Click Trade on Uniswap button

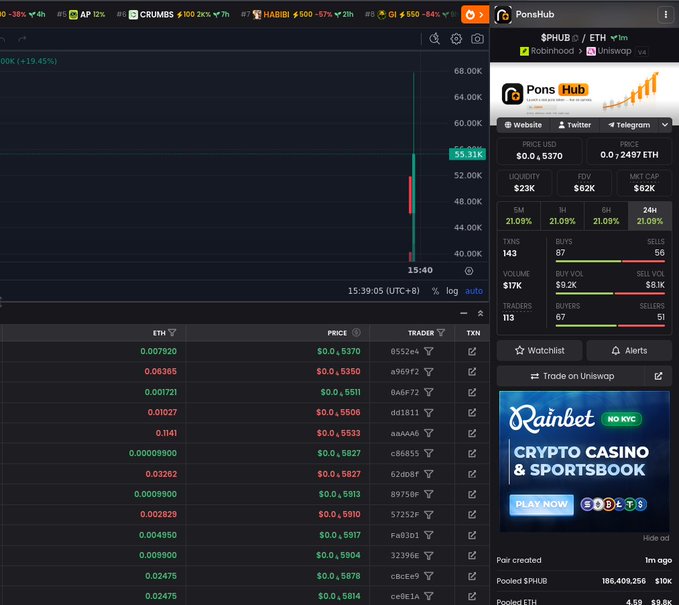(572, 376)
